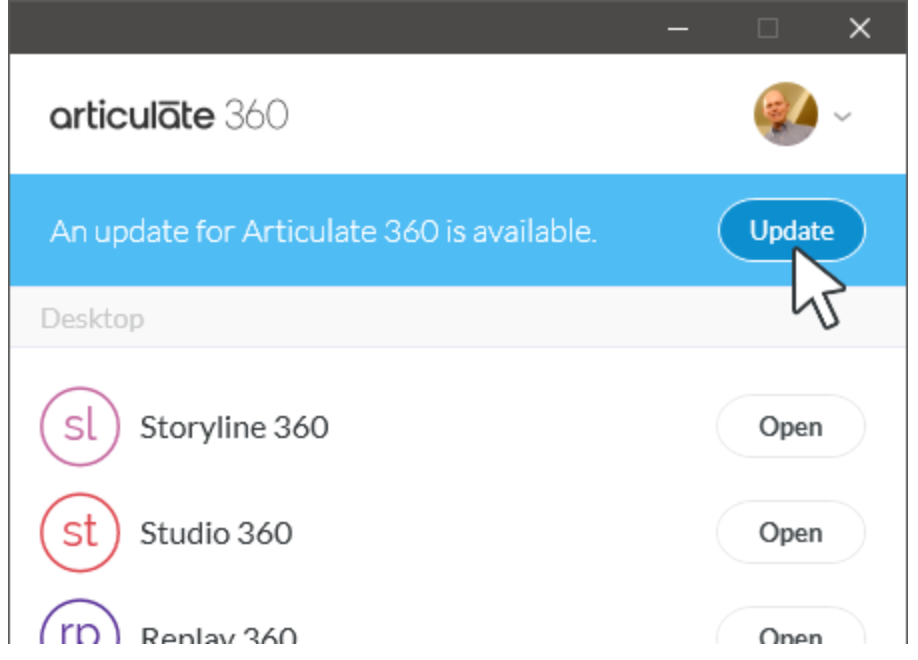Image resolution: width=918 pixels, height=660 pixels.
Task: Click the Storyline 360 'sl' icon
Action: (80, 427)
